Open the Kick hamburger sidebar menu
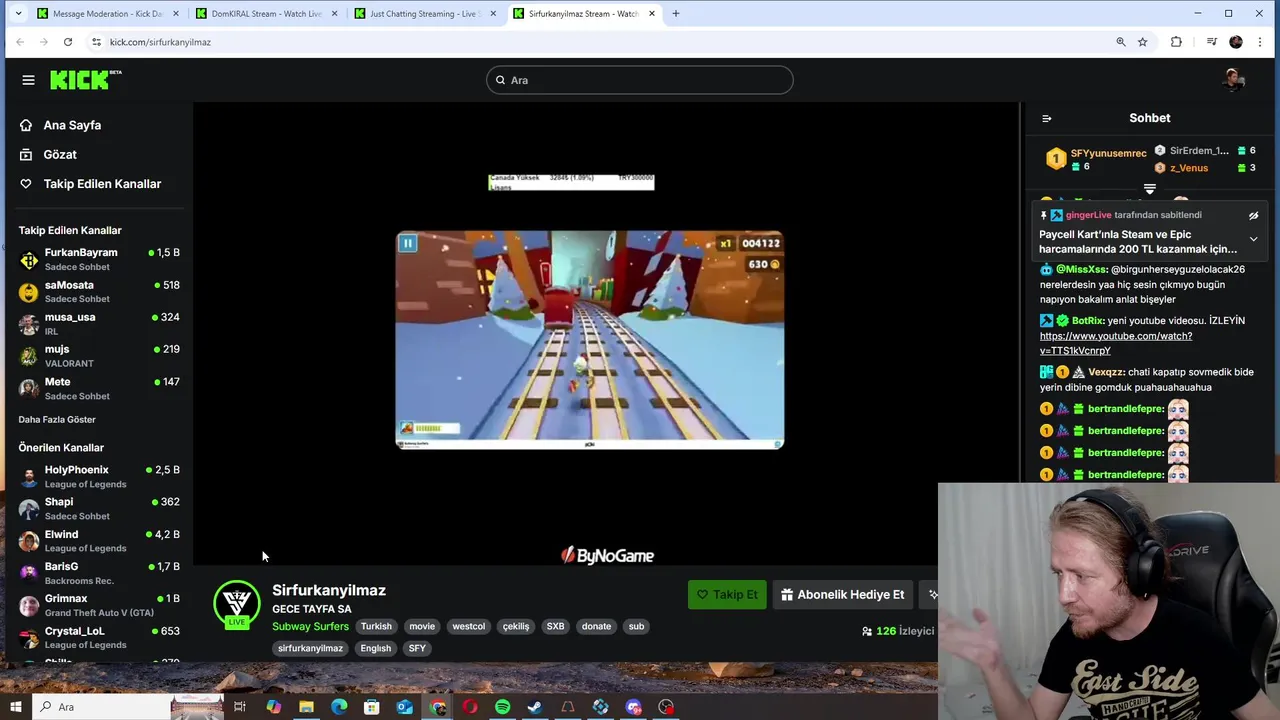This screenshot has width=1280, height=720. (x=28, y=80)
